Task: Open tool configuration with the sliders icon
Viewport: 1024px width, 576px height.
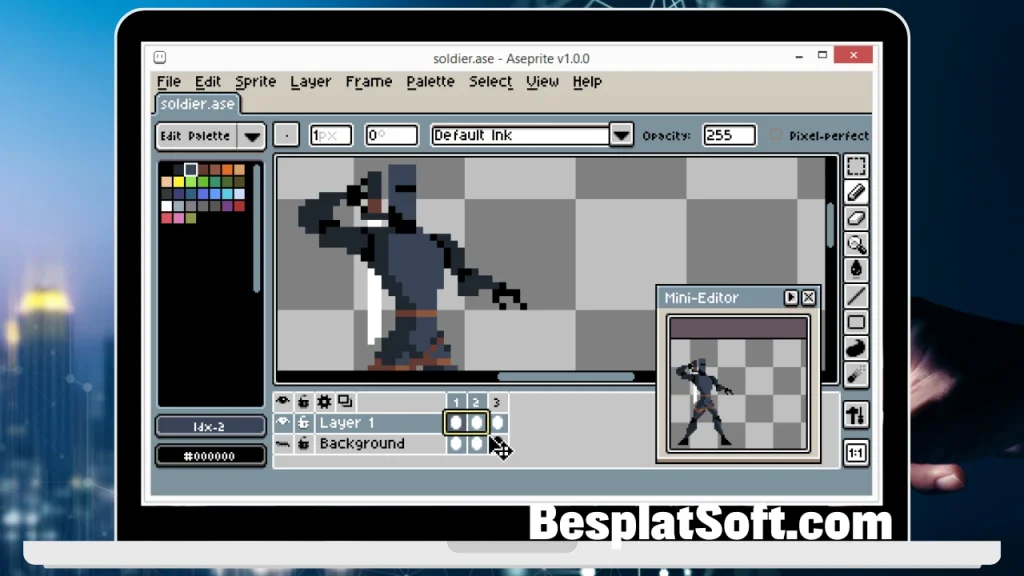Action: pyautogui.click(x=856, y=414)
